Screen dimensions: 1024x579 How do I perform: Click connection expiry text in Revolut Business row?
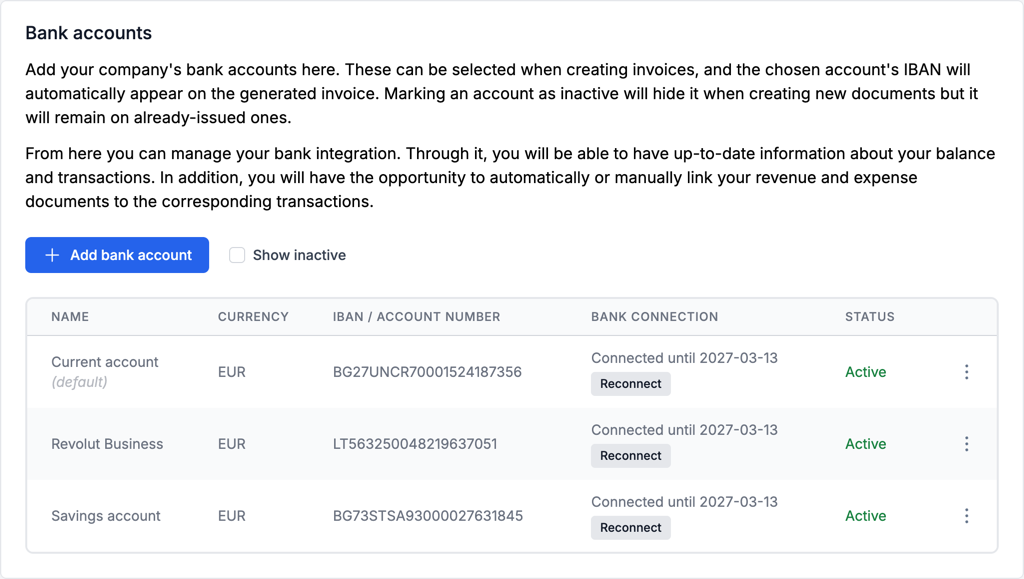click(684, 430)
